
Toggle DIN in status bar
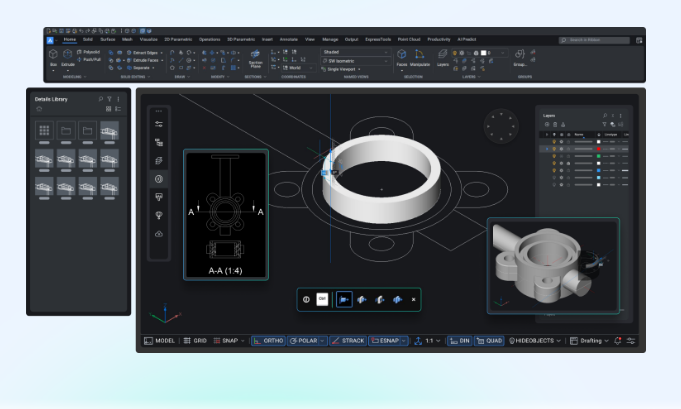tap(460, 341)
